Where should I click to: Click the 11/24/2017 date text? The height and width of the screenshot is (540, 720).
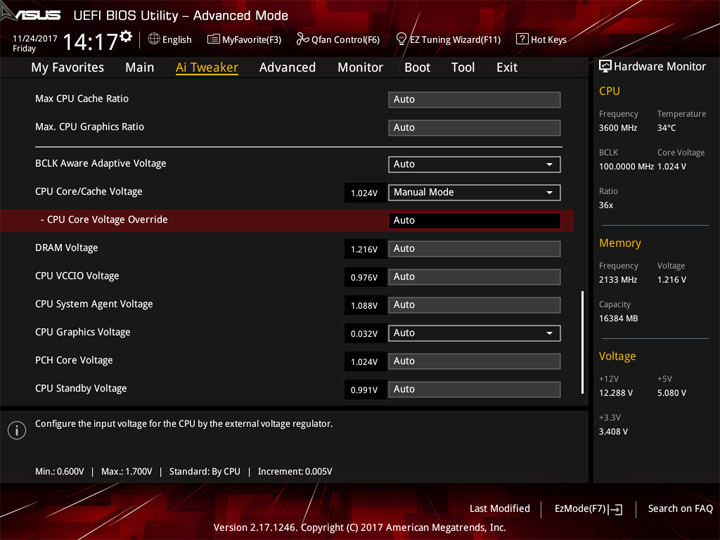pyautogui.click(x=35, y=39)
